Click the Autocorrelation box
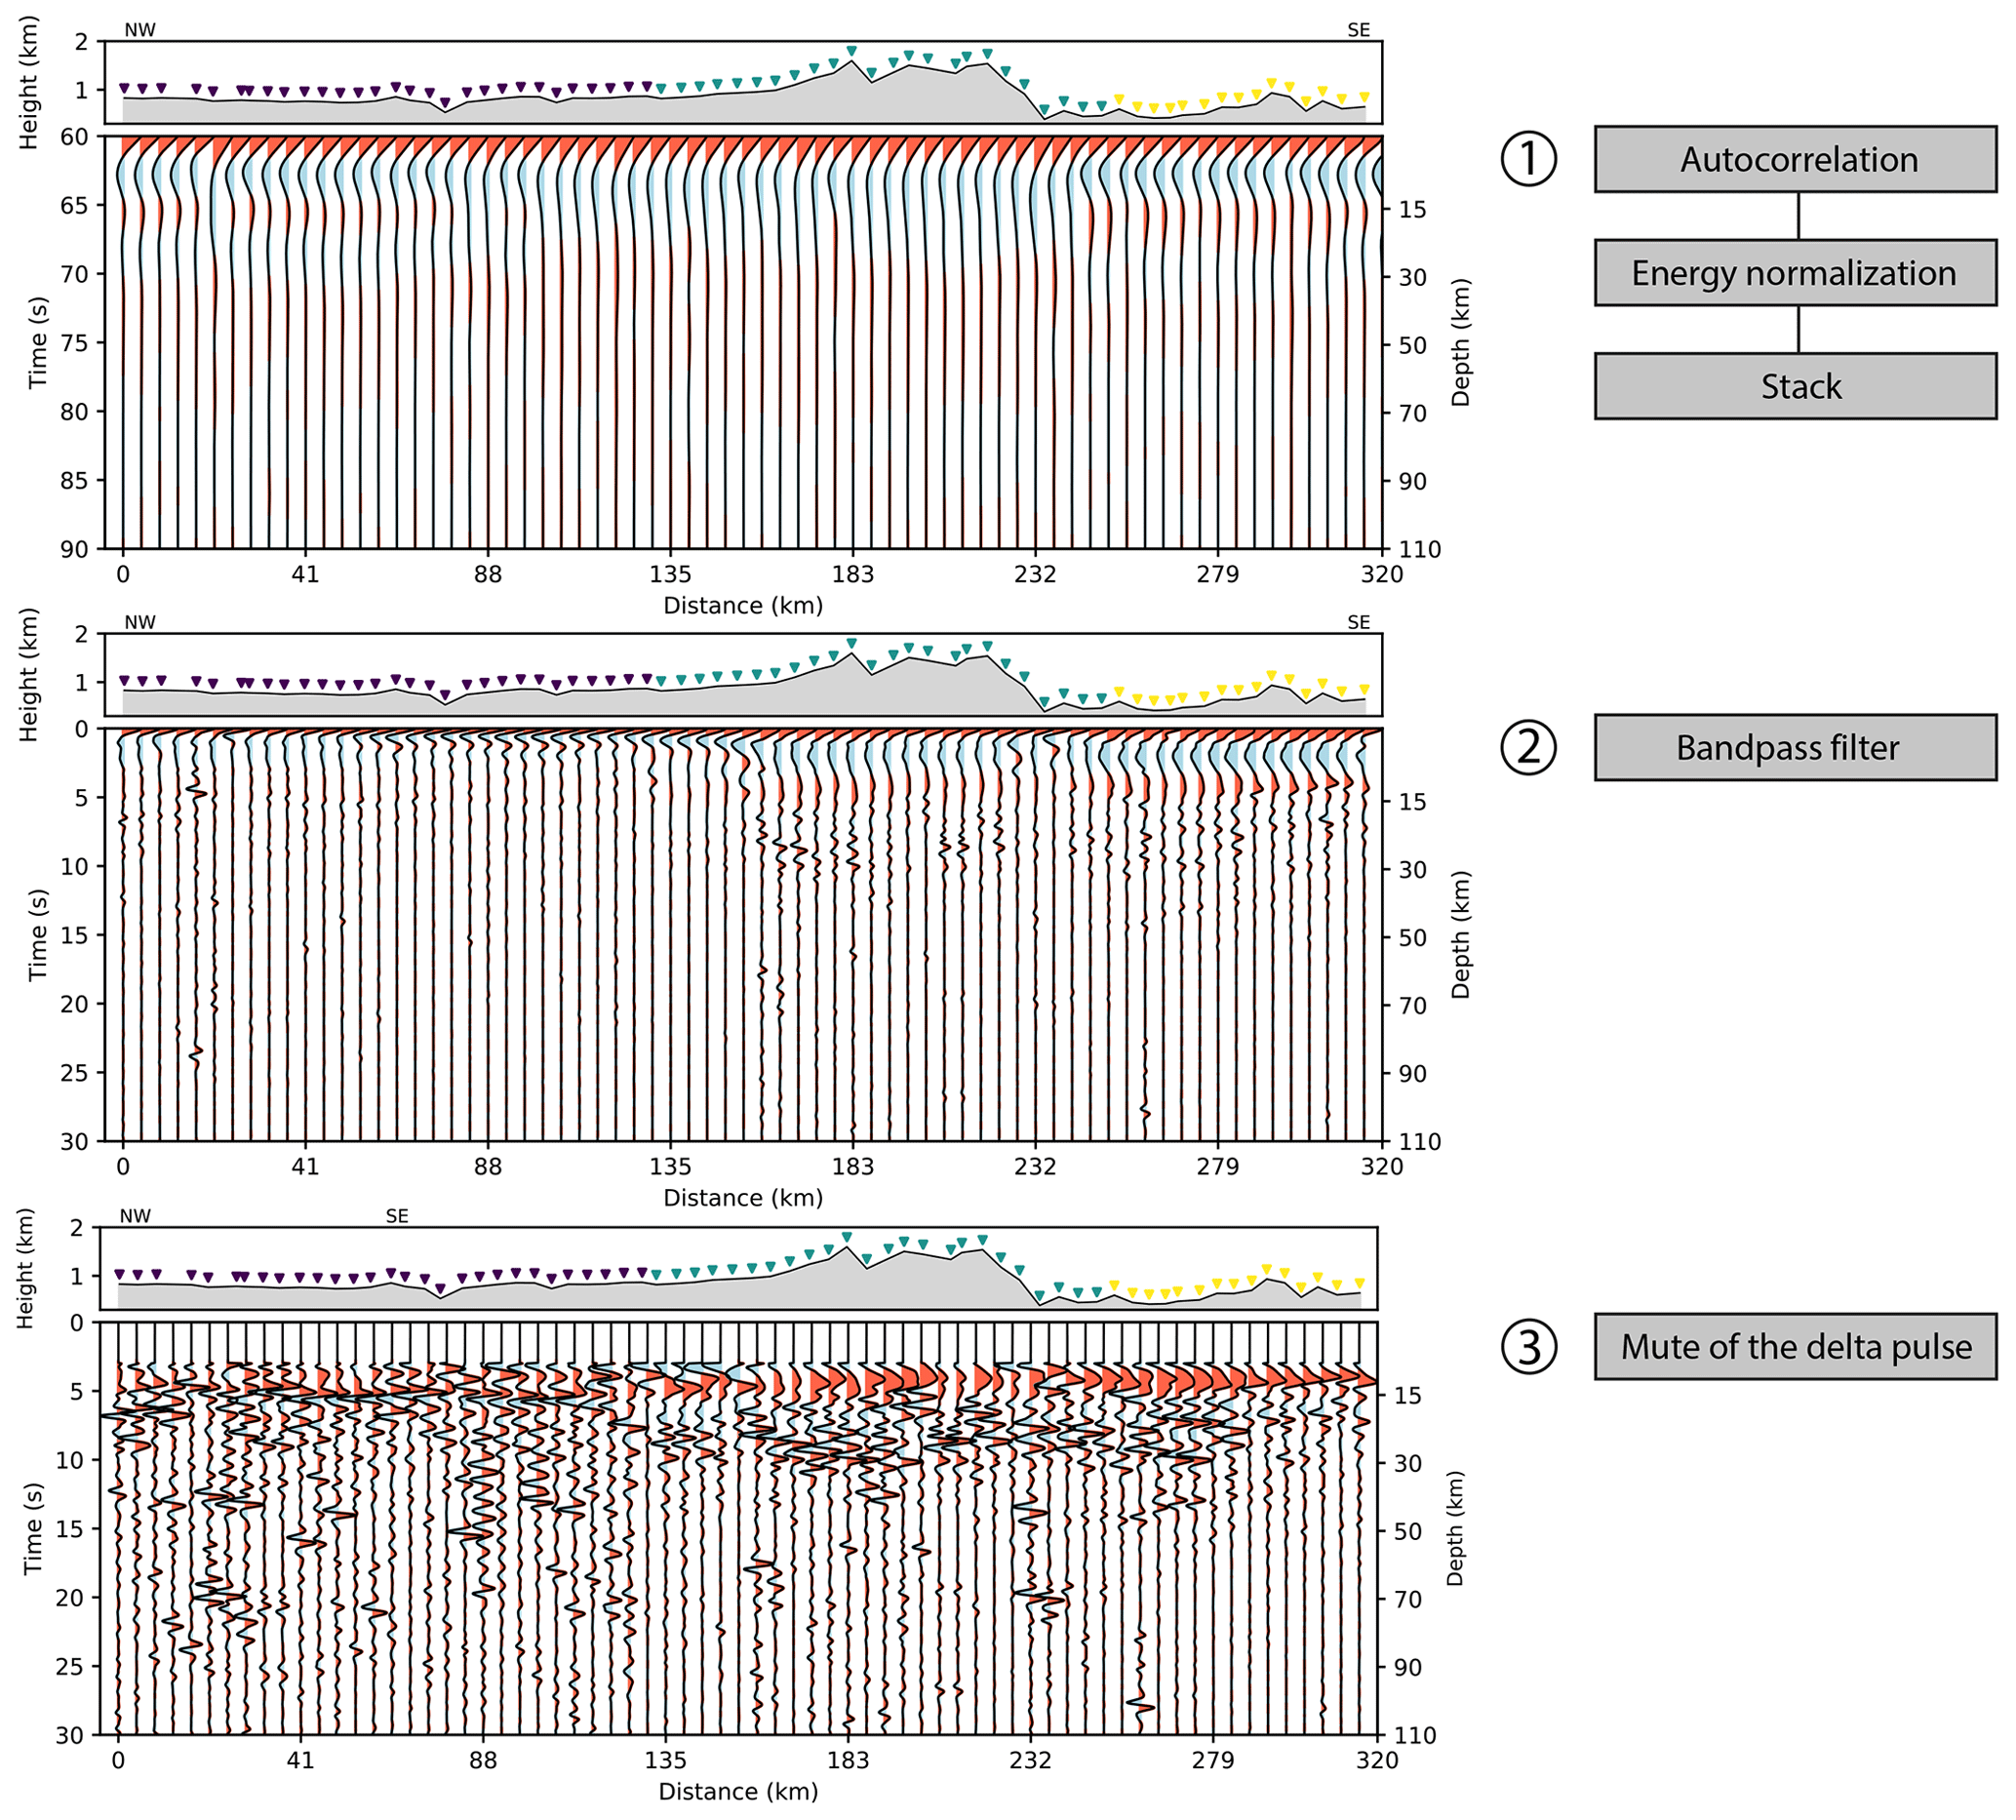The height and width of the screenshot is (1820, 2016). pyautogui.click(x=1795, y=159)
